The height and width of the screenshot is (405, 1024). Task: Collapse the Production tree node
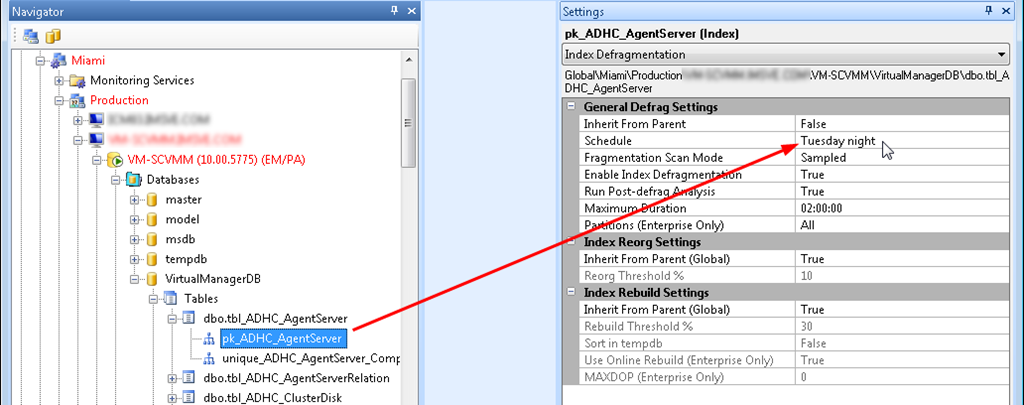[x=60, y=101]
